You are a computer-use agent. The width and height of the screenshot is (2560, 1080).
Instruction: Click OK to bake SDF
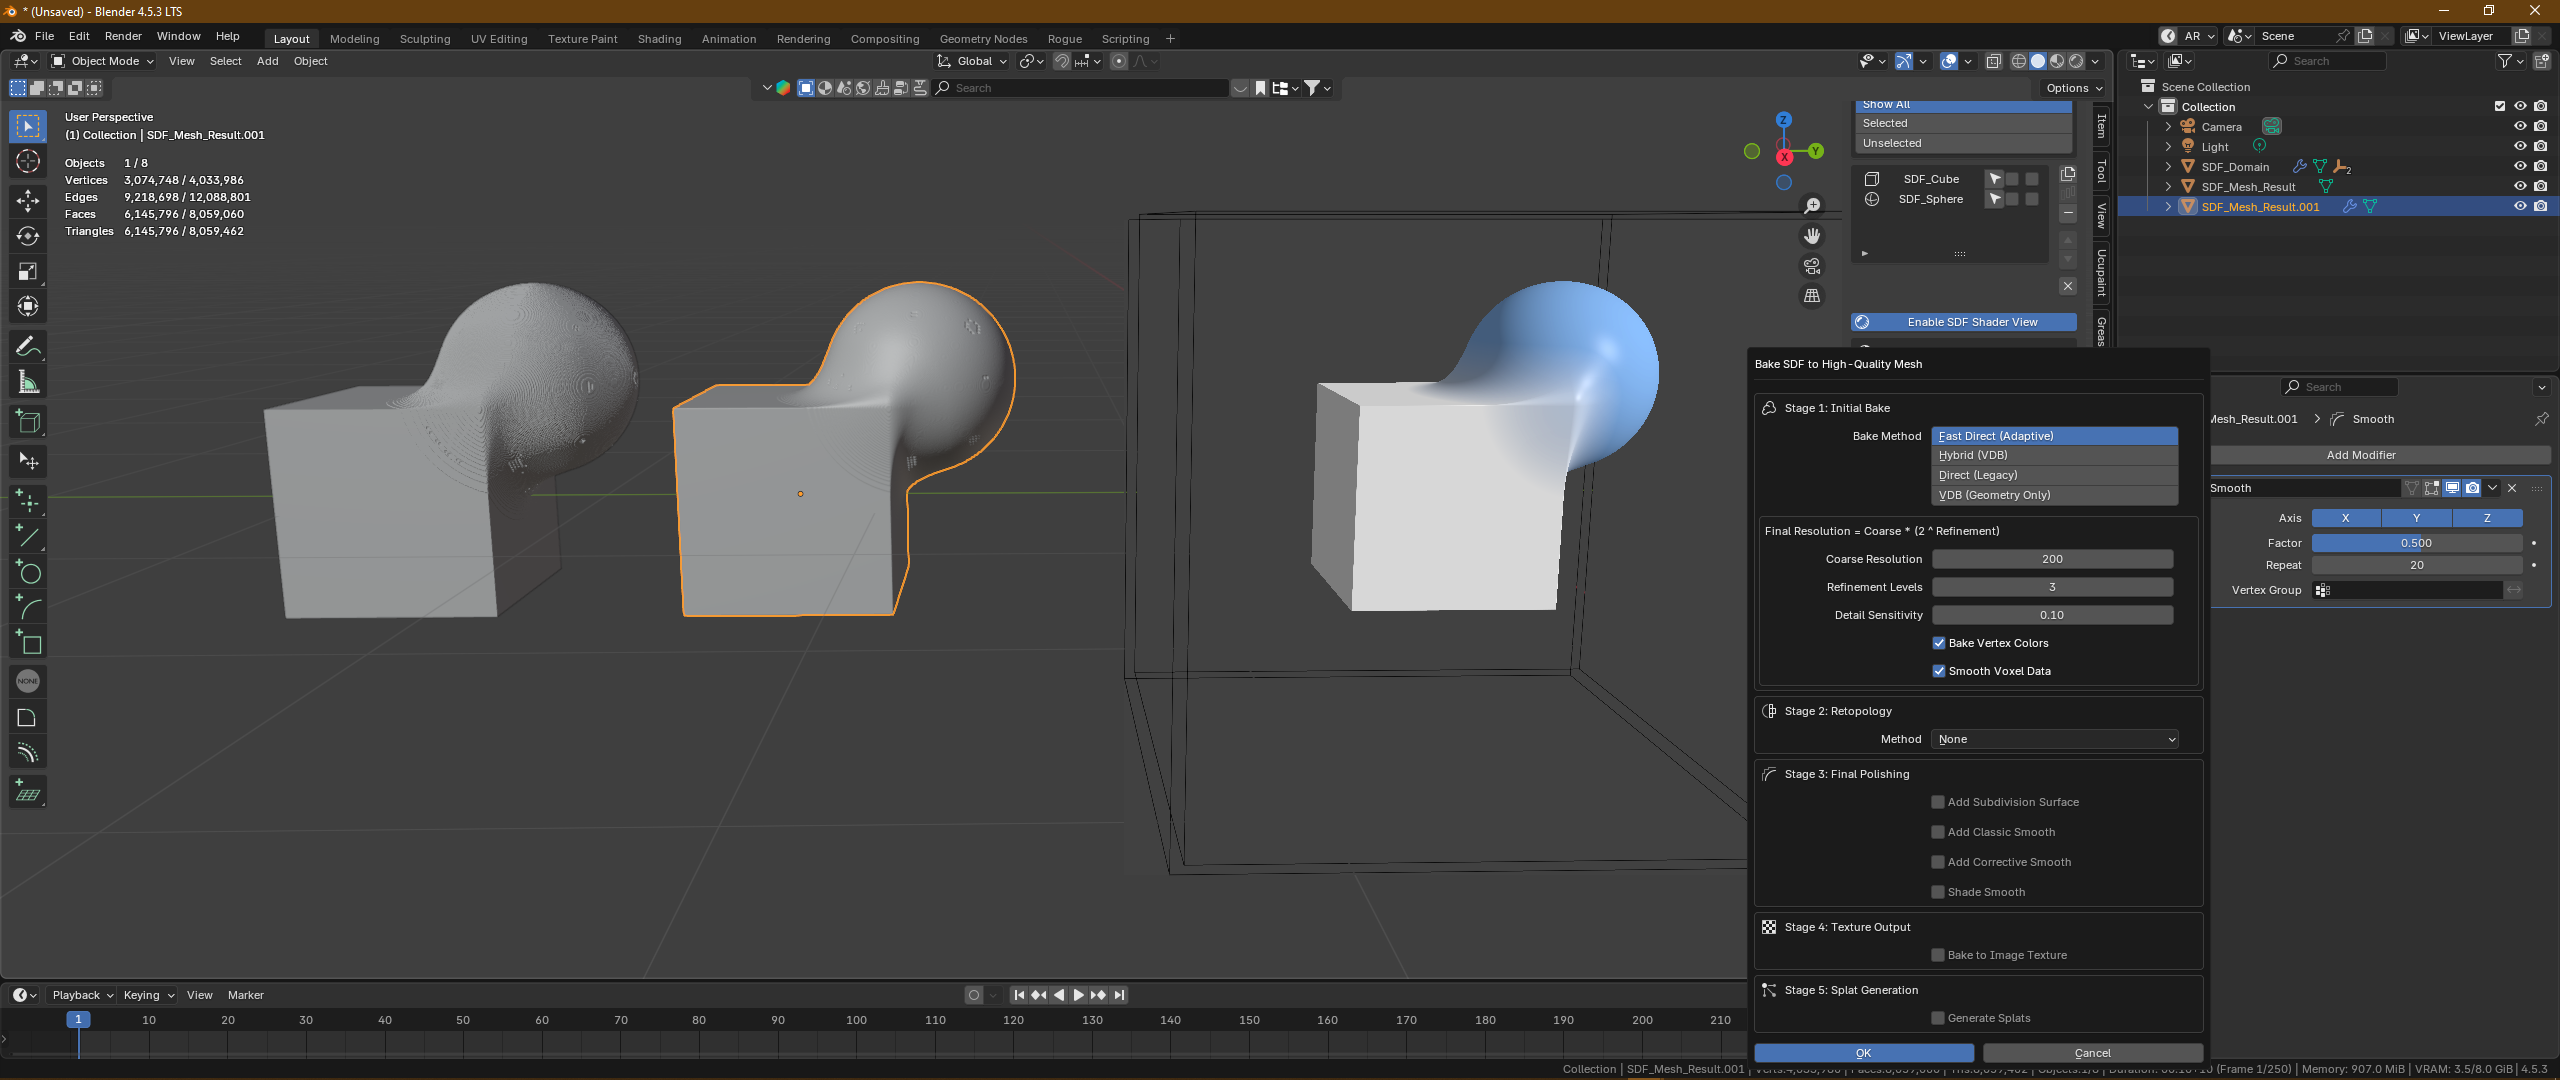(1863, 1053)
